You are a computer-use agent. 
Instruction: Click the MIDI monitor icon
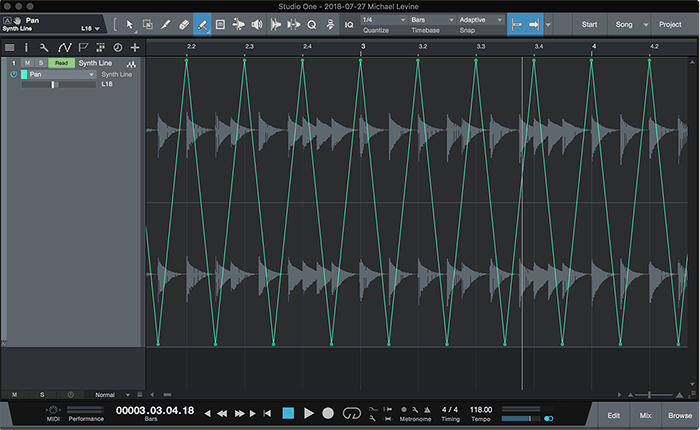coord(53,410)
